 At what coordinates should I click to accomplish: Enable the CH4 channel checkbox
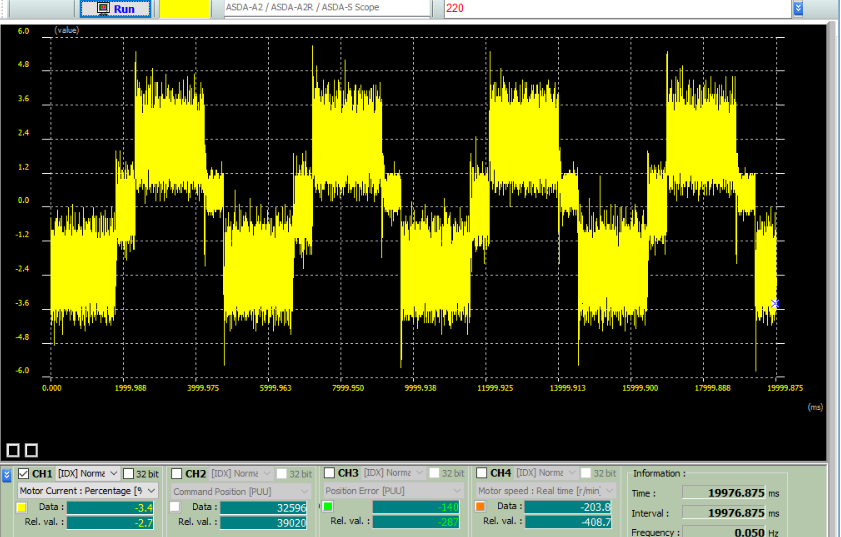pyautogui.click(x=481, y=473)
